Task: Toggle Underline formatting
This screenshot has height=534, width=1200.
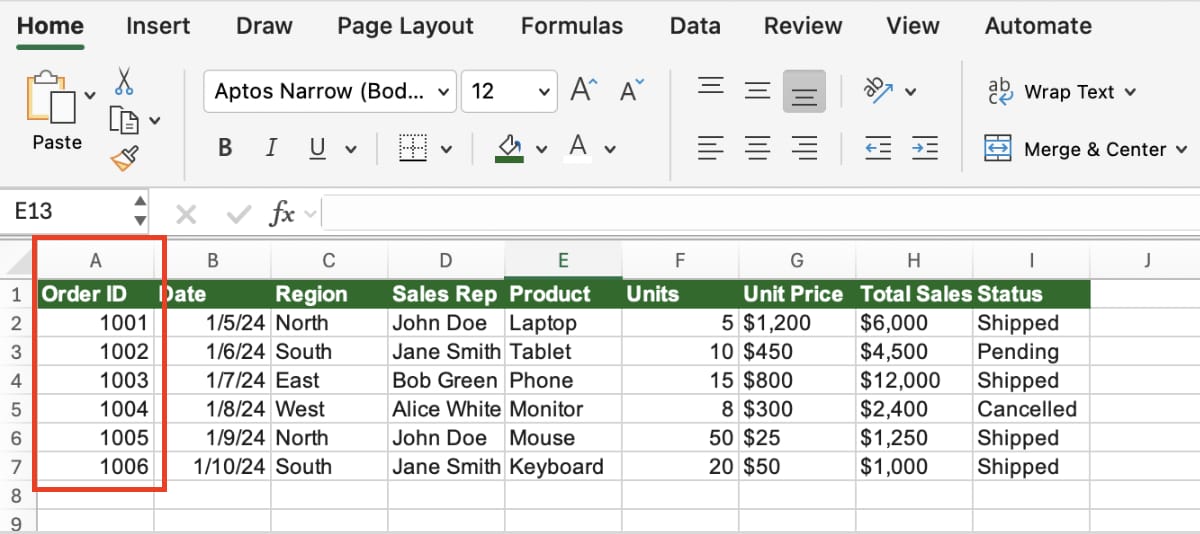Action: coord(318,149)
